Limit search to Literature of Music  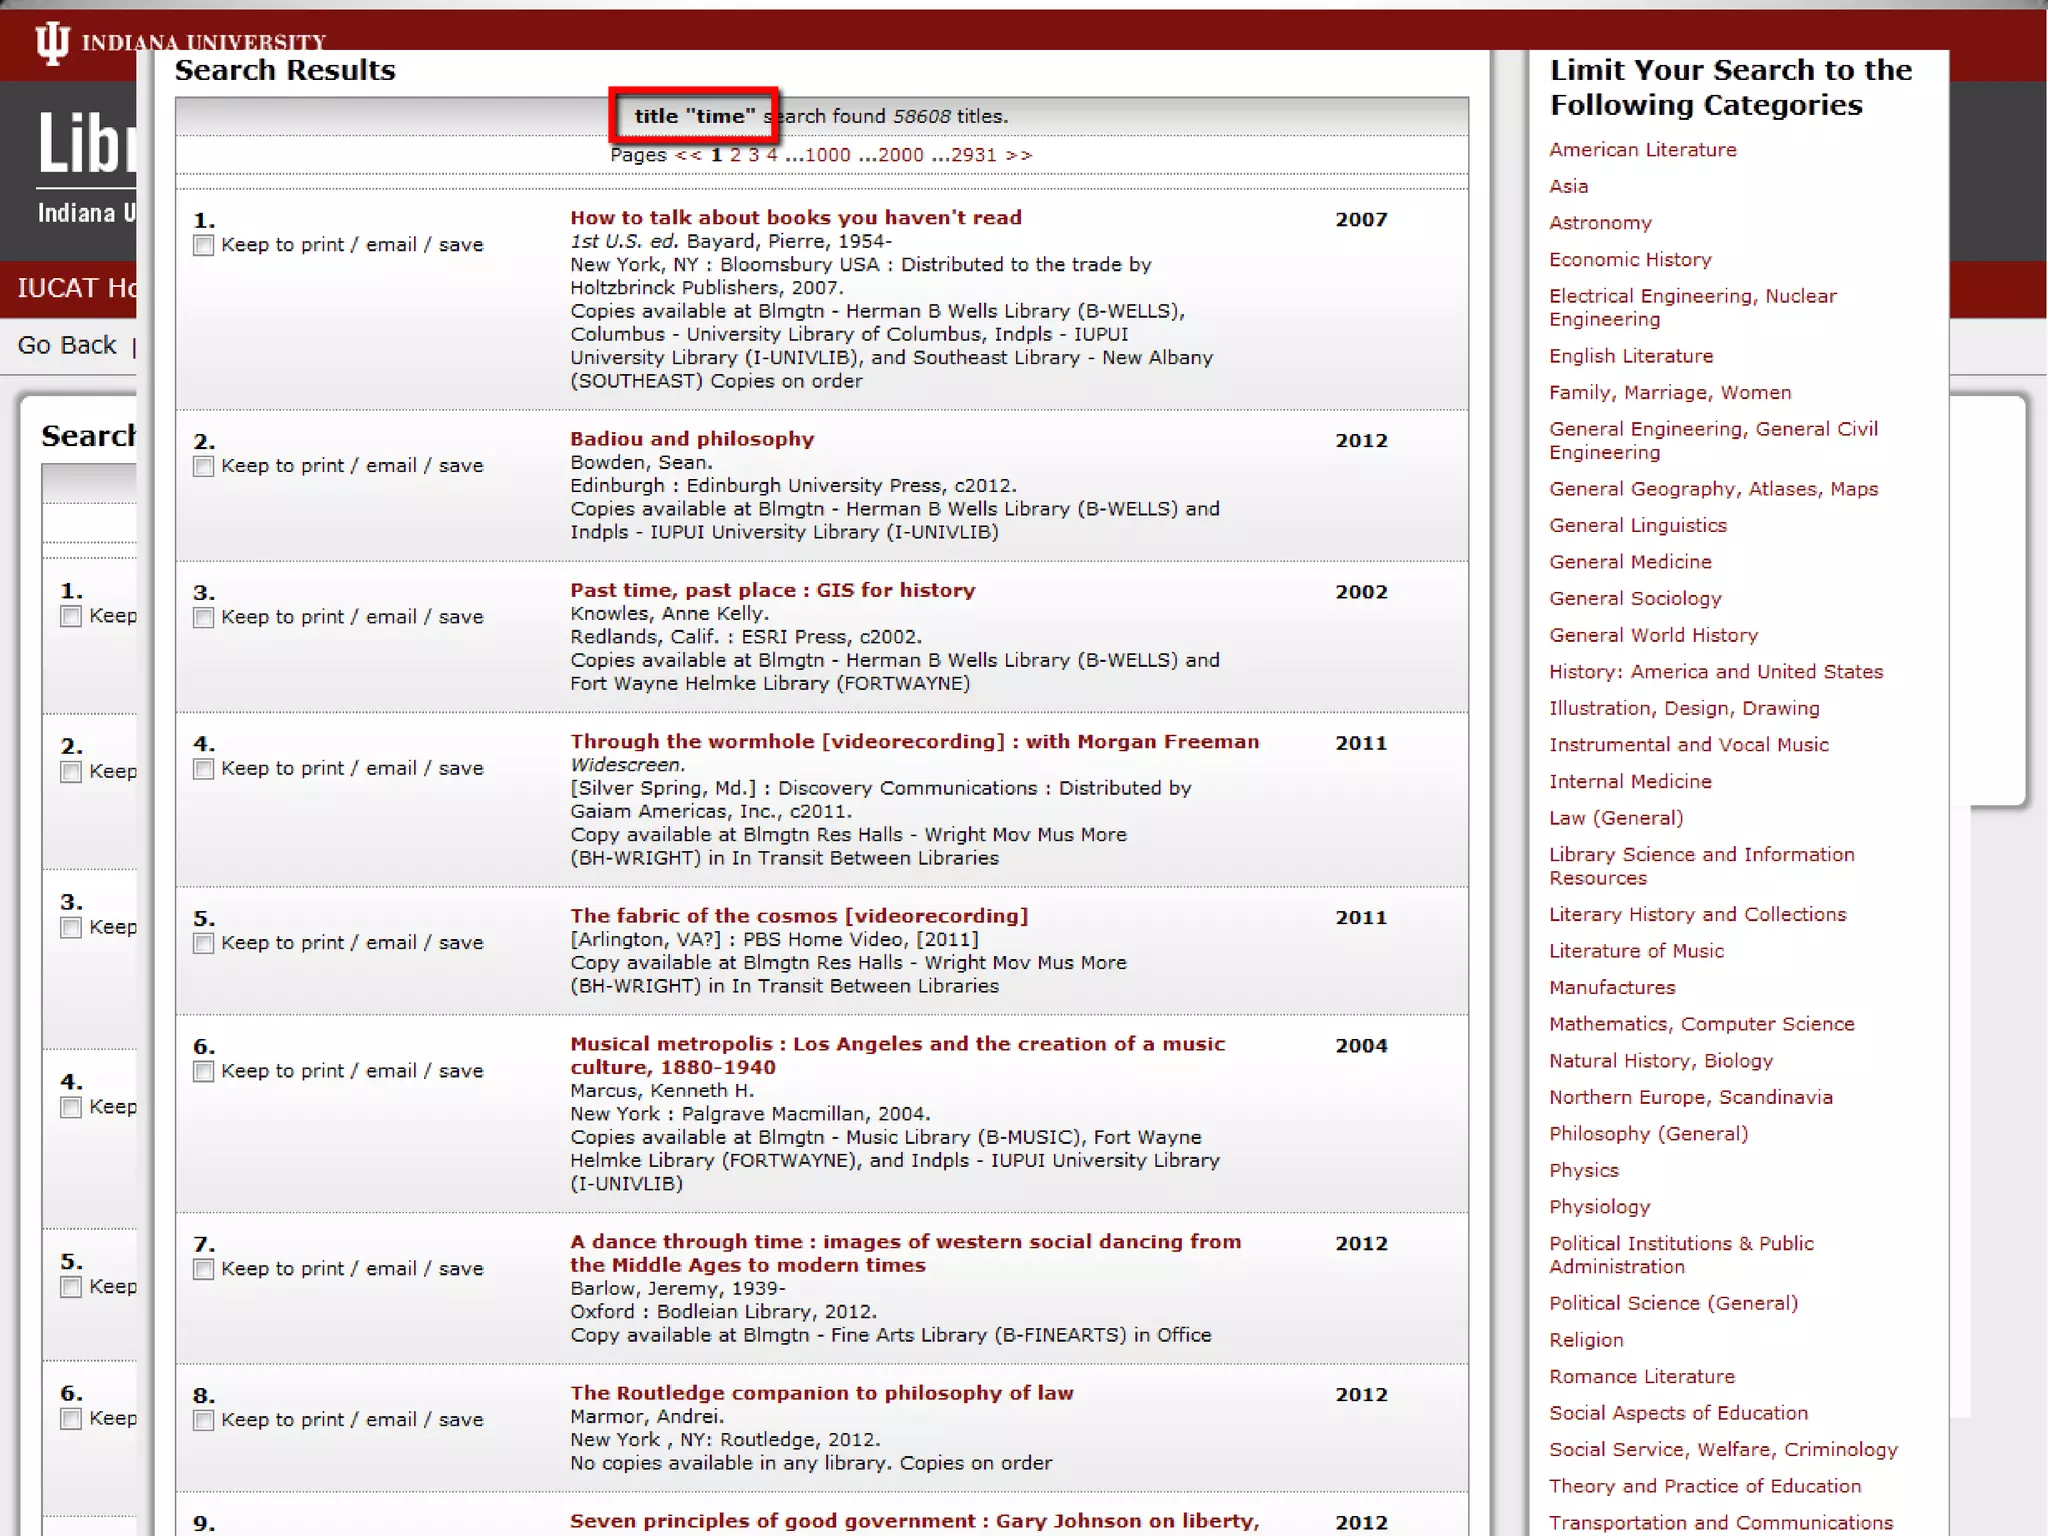(x=1636, y=951)
